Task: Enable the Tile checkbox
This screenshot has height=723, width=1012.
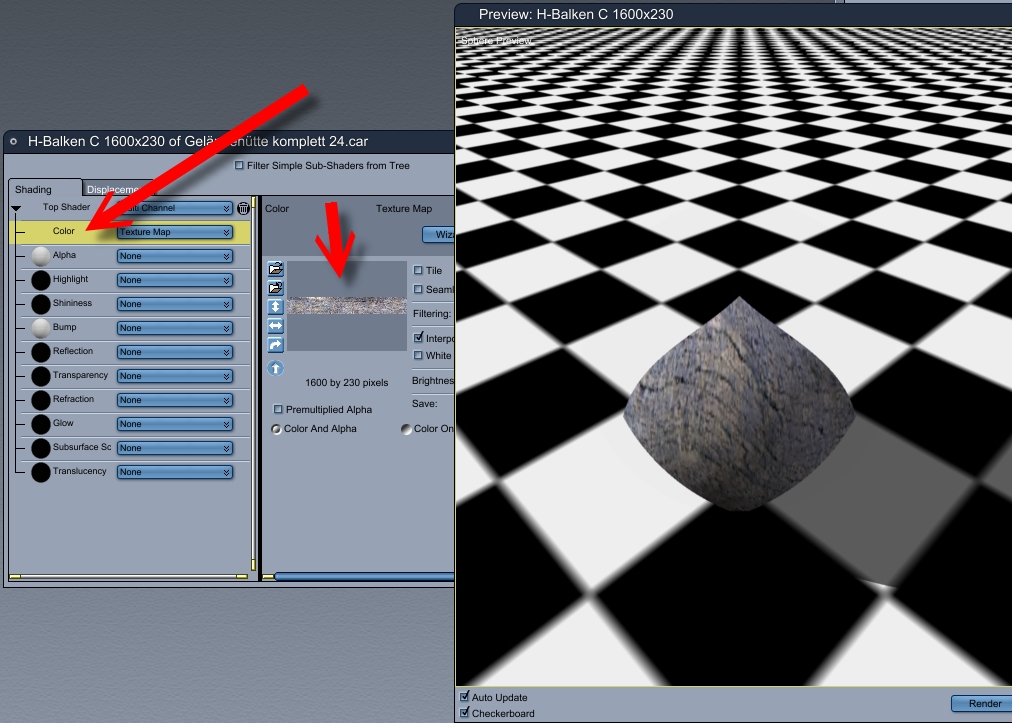Action: pyautogui.click(x=418, y=270)
